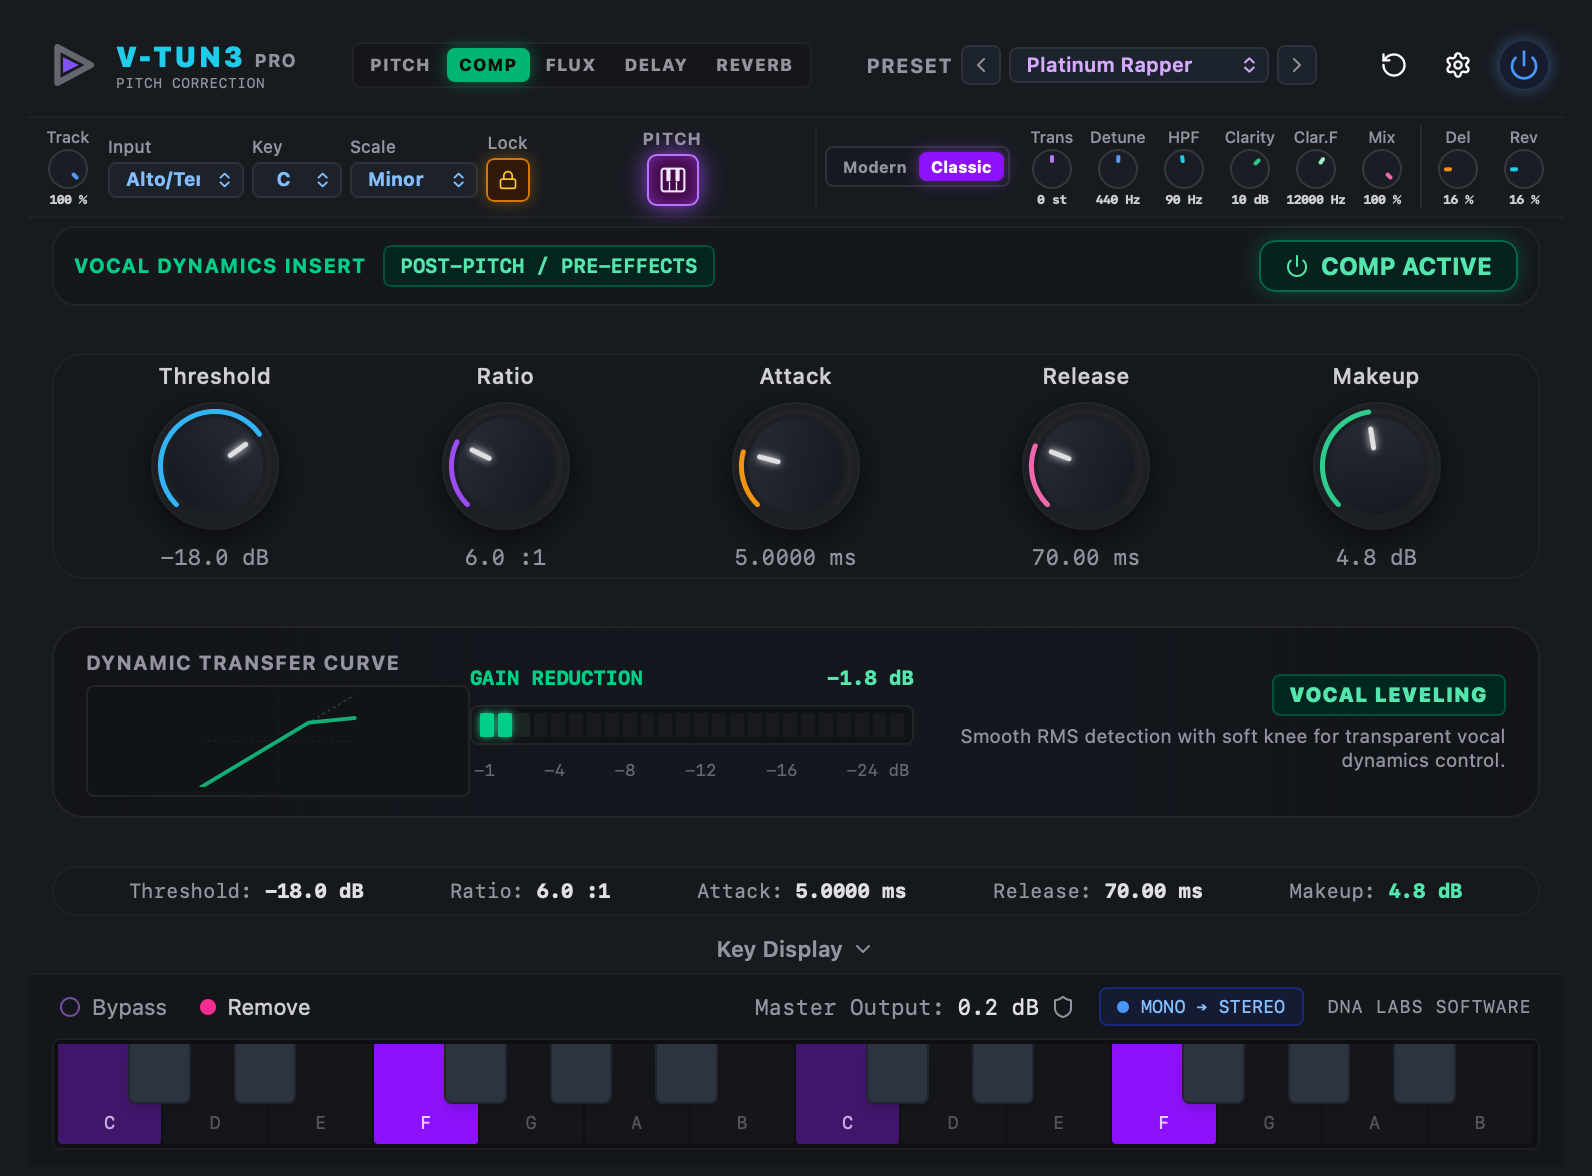Screen dimensions: 1592x1176
Task: Click the MONO → STEREO button
Action: [x=1201, y=1007]
